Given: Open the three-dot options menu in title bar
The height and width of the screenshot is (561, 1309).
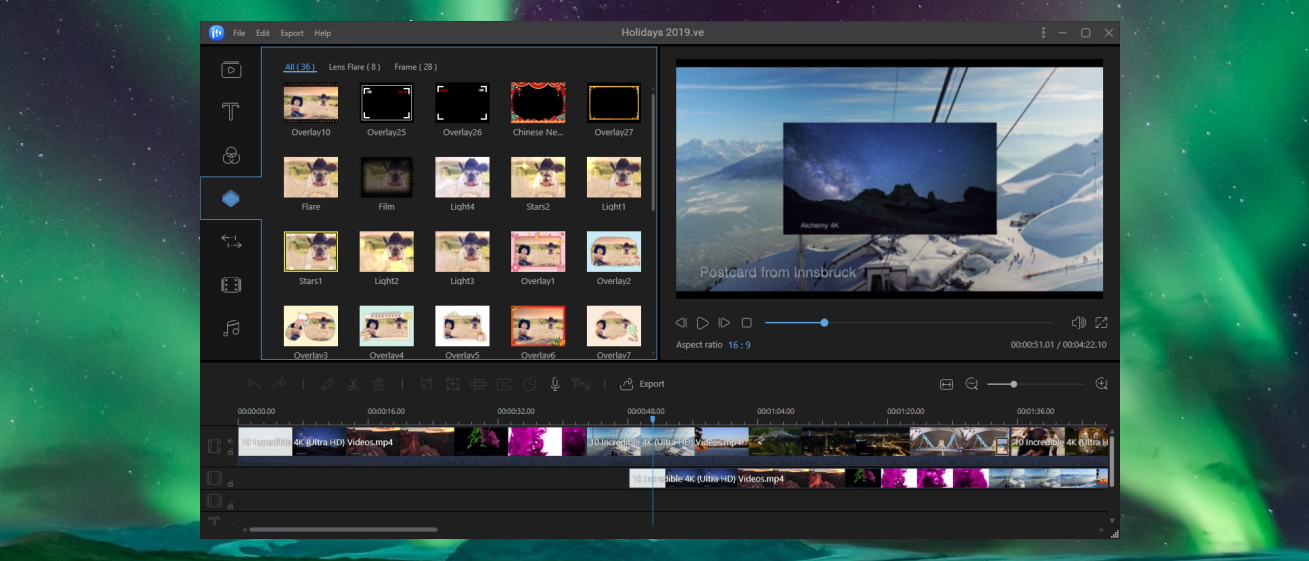Looking at the screenshot, I should point(1043,33).
